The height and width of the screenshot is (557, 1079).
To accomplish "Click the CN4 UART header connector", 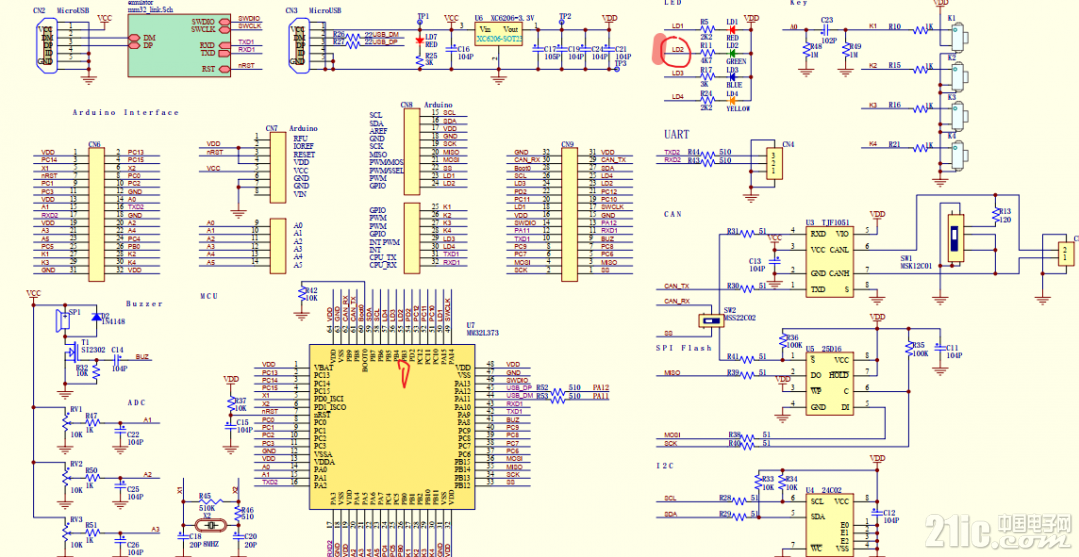I will tap(774, 165).
